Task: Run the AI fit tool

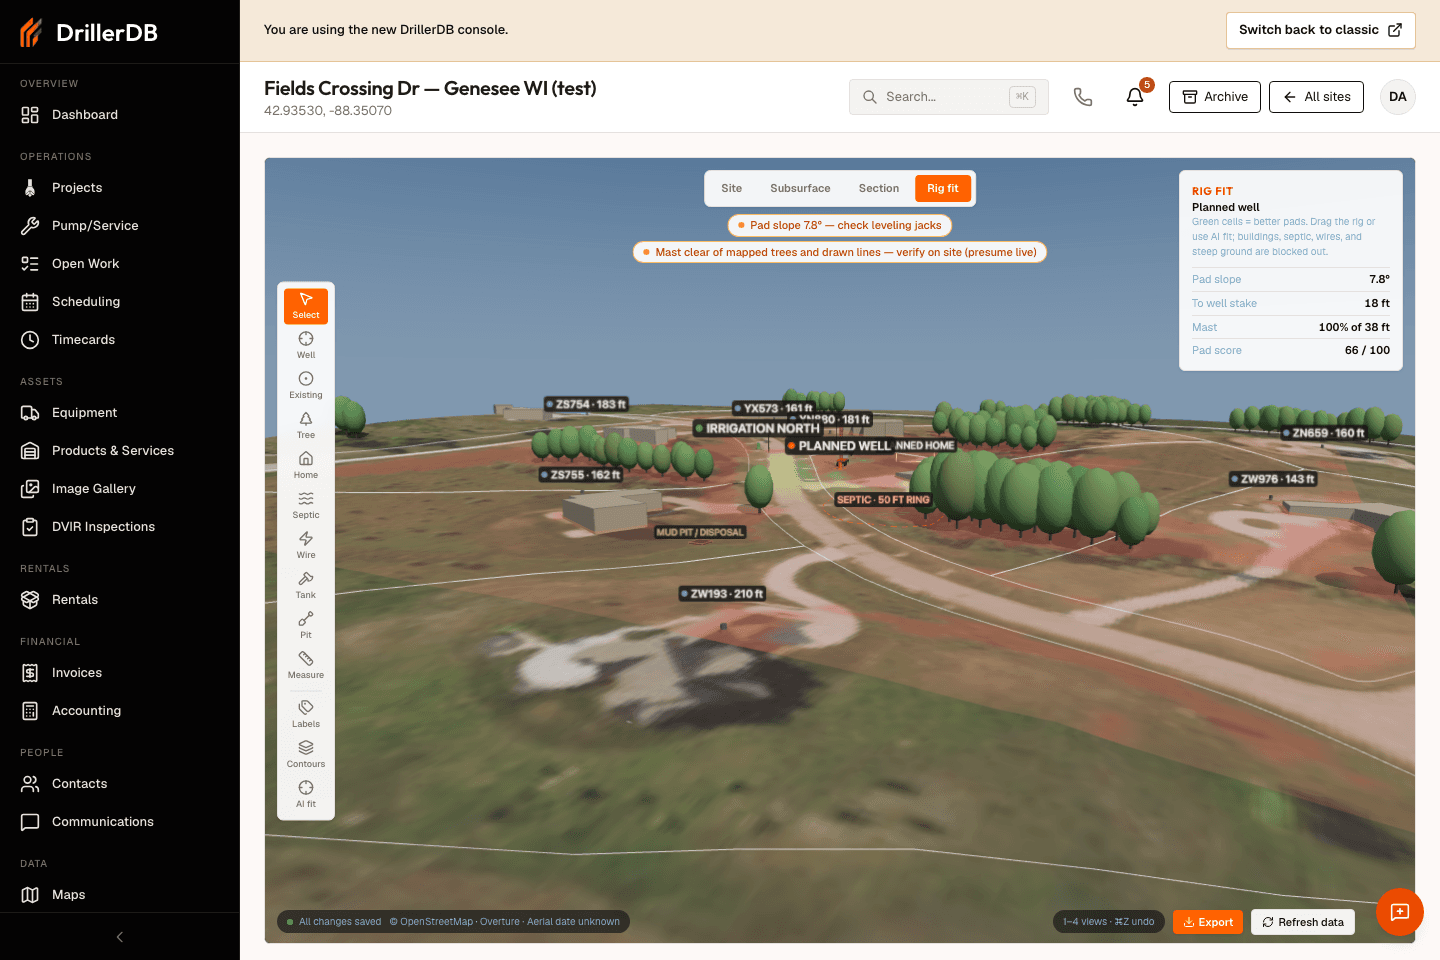Action: (306, 795)
